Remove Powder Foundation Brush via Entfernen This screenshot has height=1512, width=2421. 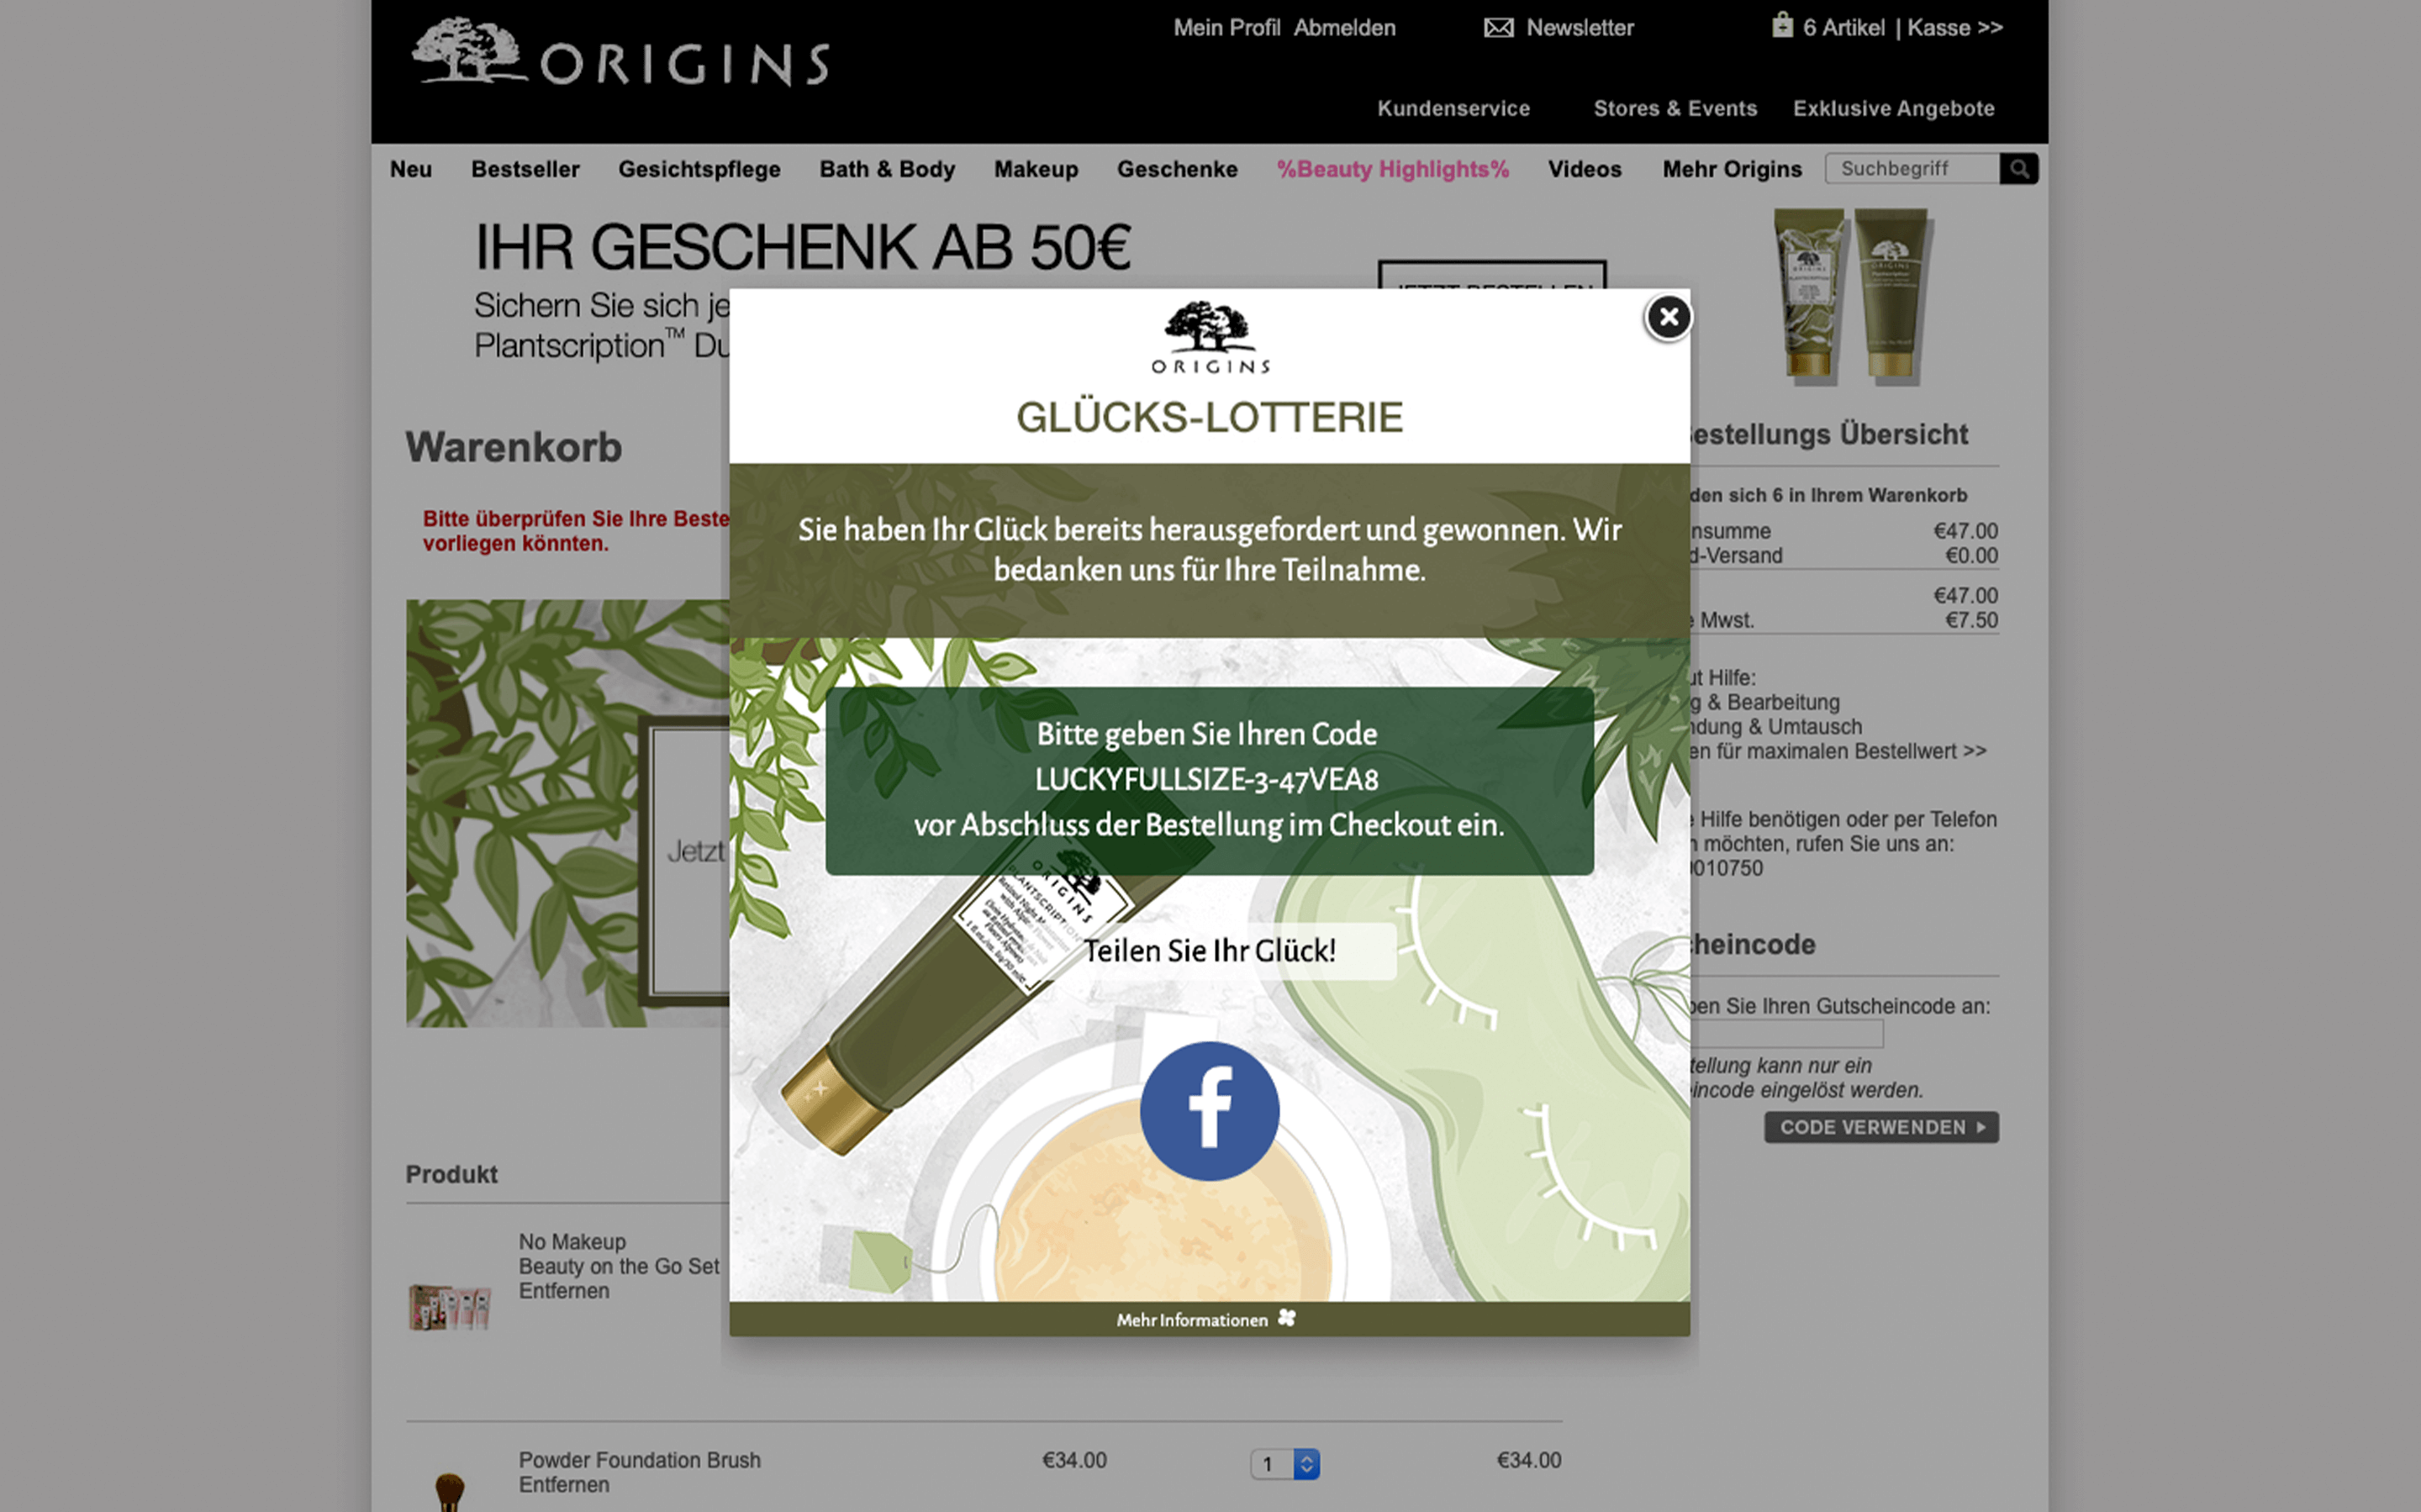click(x=563, y=1485)
